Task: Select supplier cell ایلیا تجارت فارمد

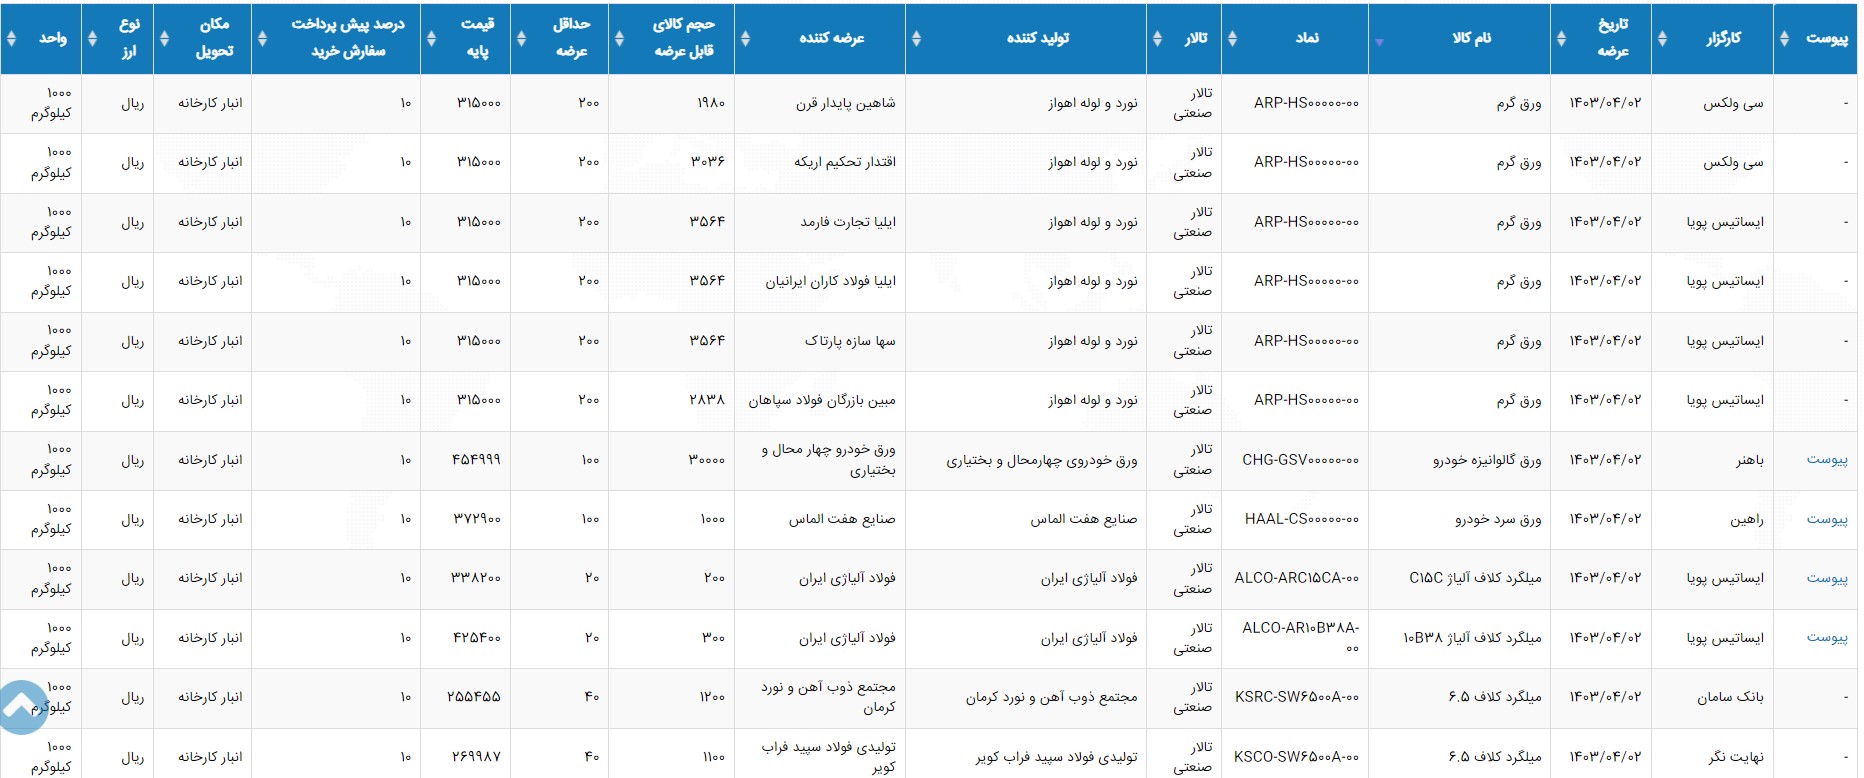Action: pyautogui.click(x=848, y=222)
